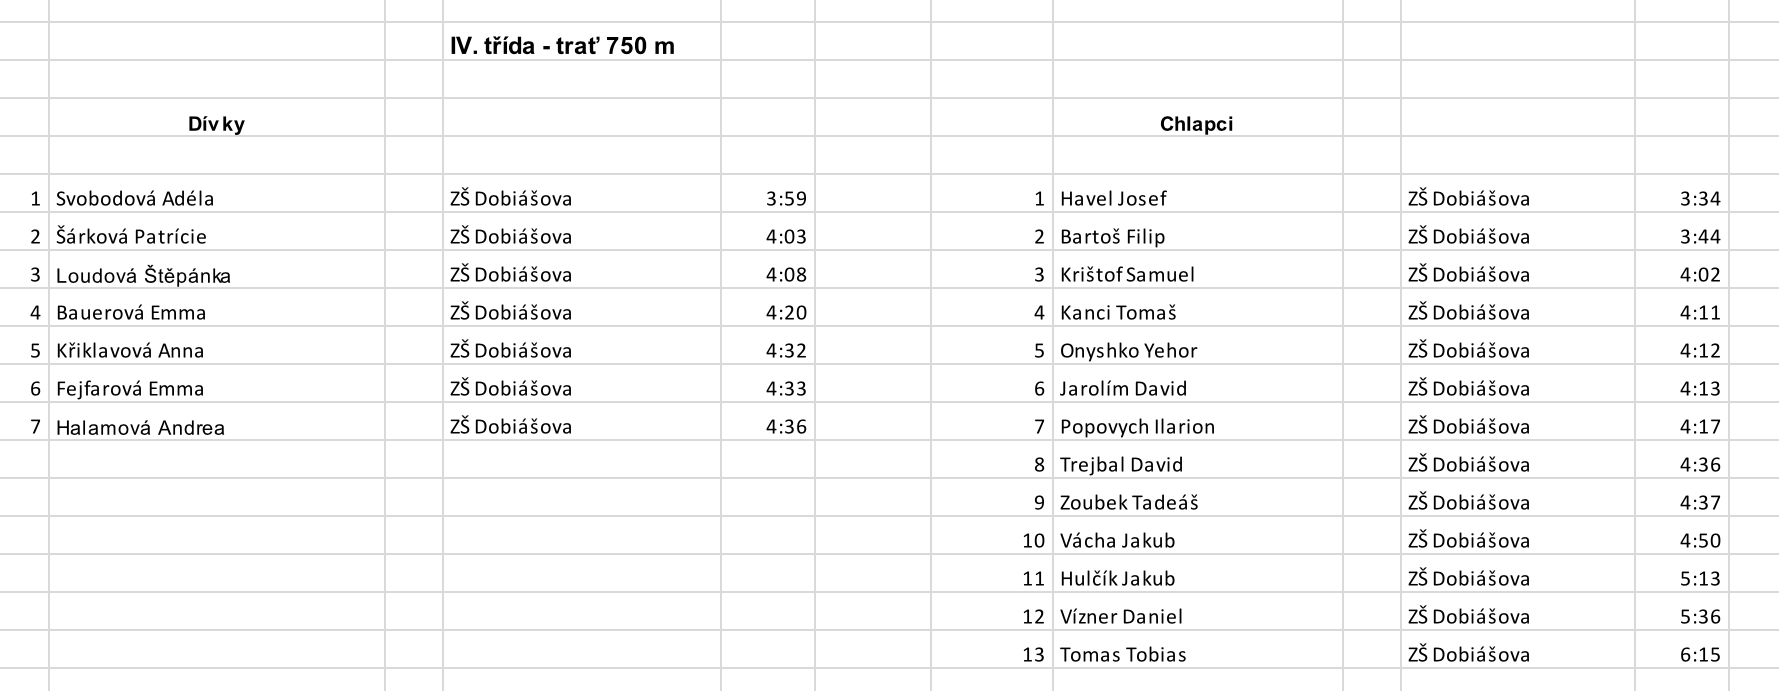Click the Popovych Ilarion name cell

[x=1137, y=427]
